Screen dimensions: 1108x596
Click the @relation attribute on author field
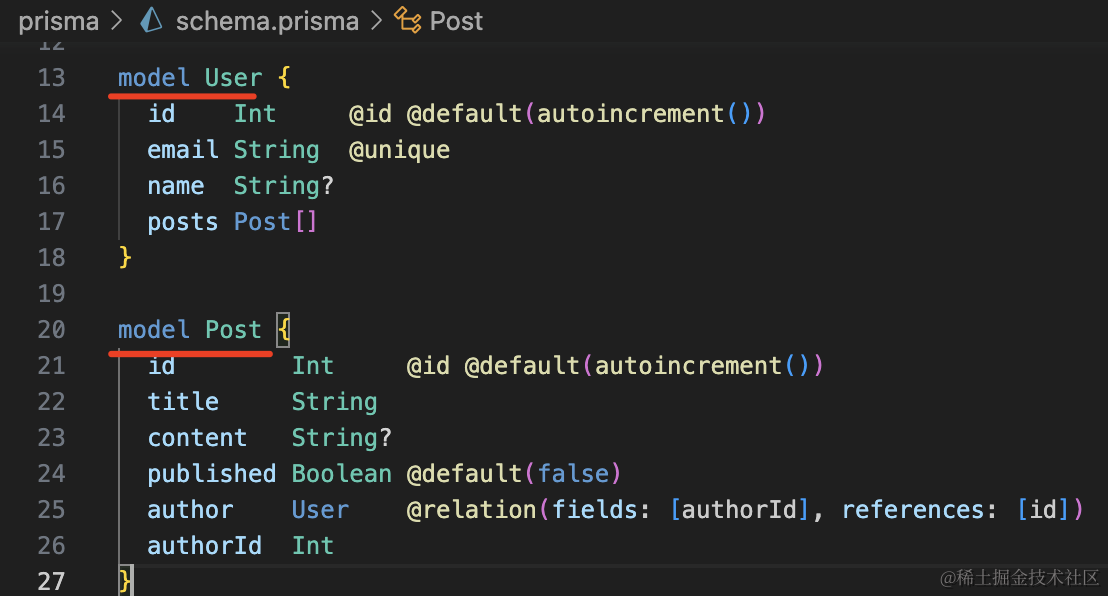click(471, 510)
